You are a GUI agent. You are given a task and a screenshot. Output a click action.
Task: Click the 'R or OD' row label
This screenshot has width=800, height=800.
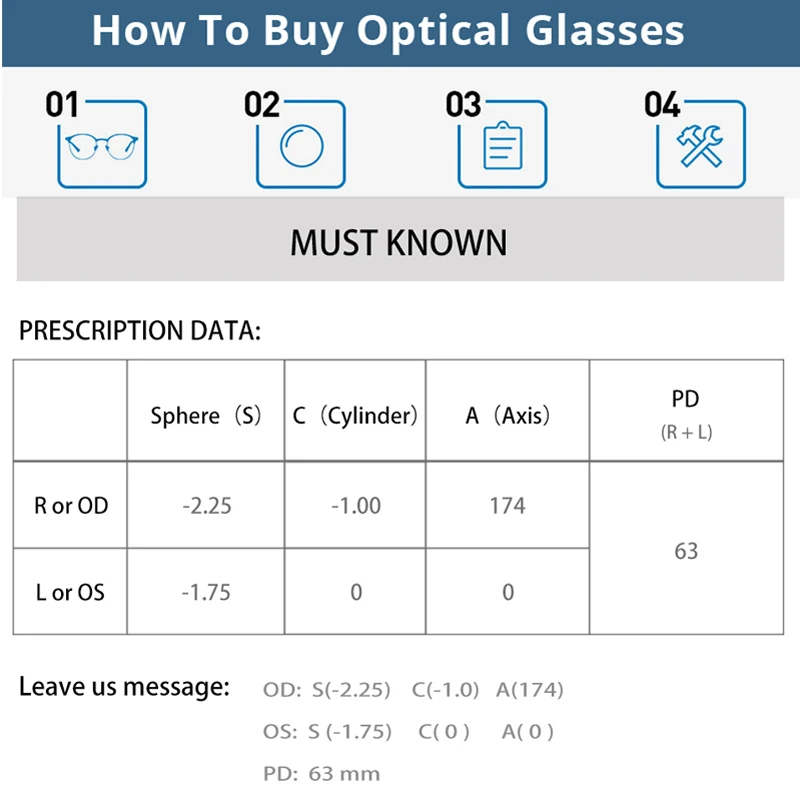tap(70, 506)
